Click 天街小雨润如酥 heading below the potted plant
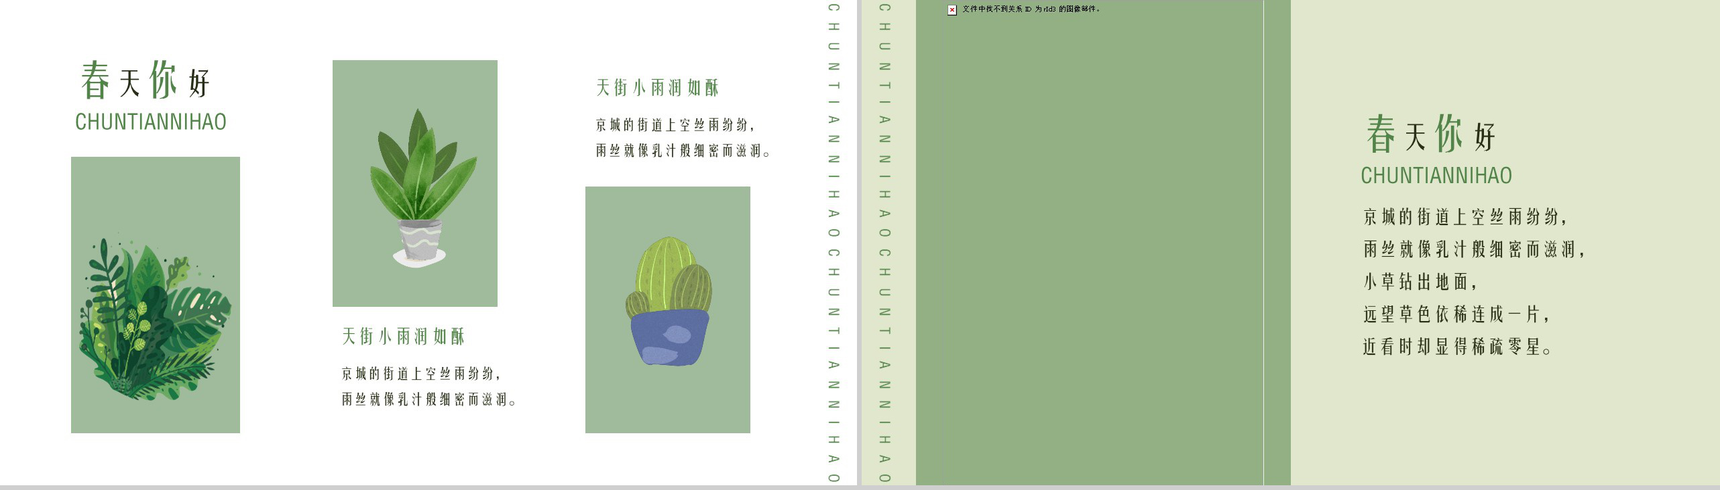 pos(404,336)
